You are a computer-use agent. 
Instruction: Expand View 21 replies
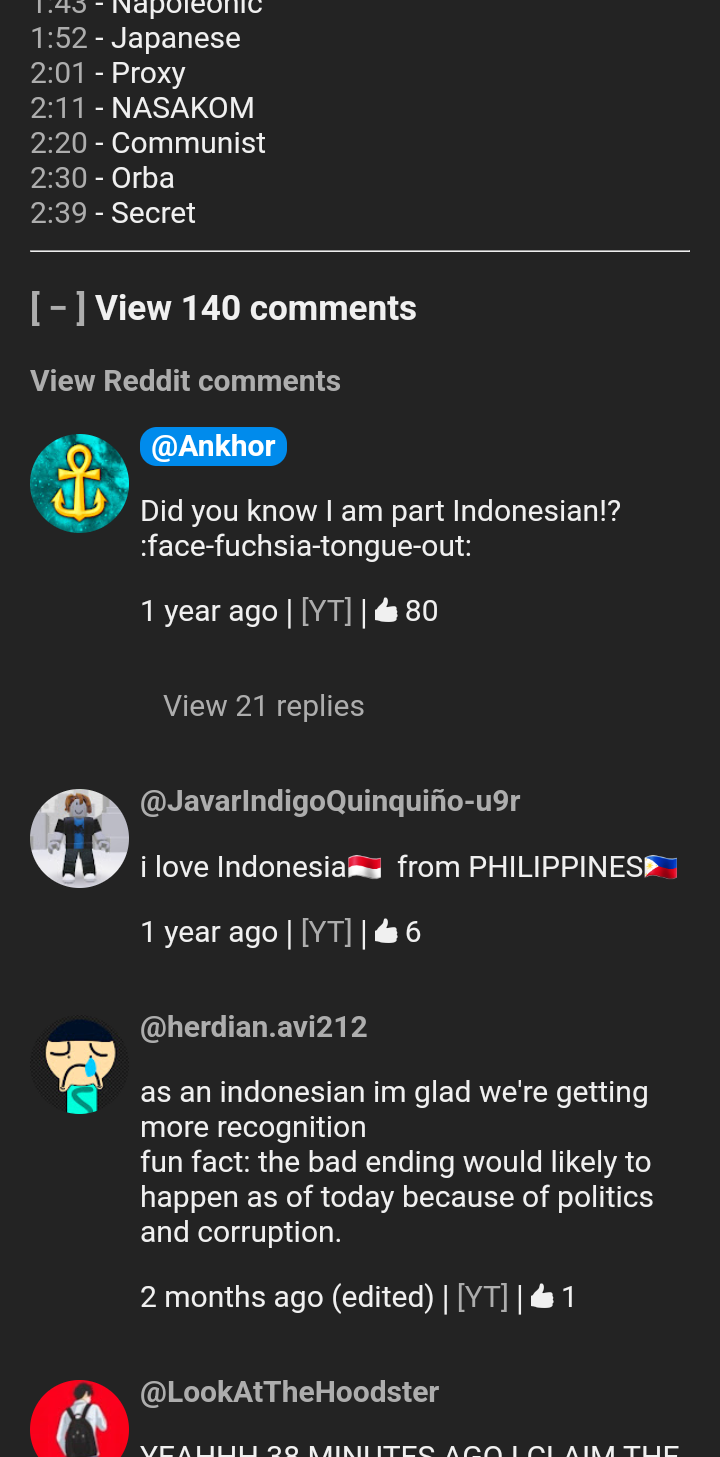264,706
